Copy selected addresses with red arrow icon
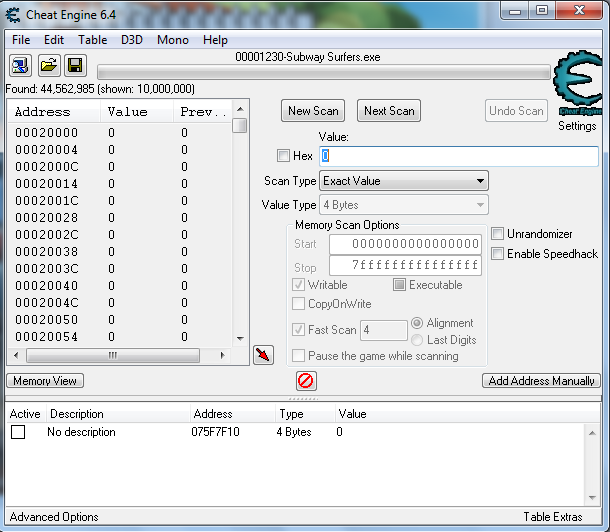 pos(263,355)
